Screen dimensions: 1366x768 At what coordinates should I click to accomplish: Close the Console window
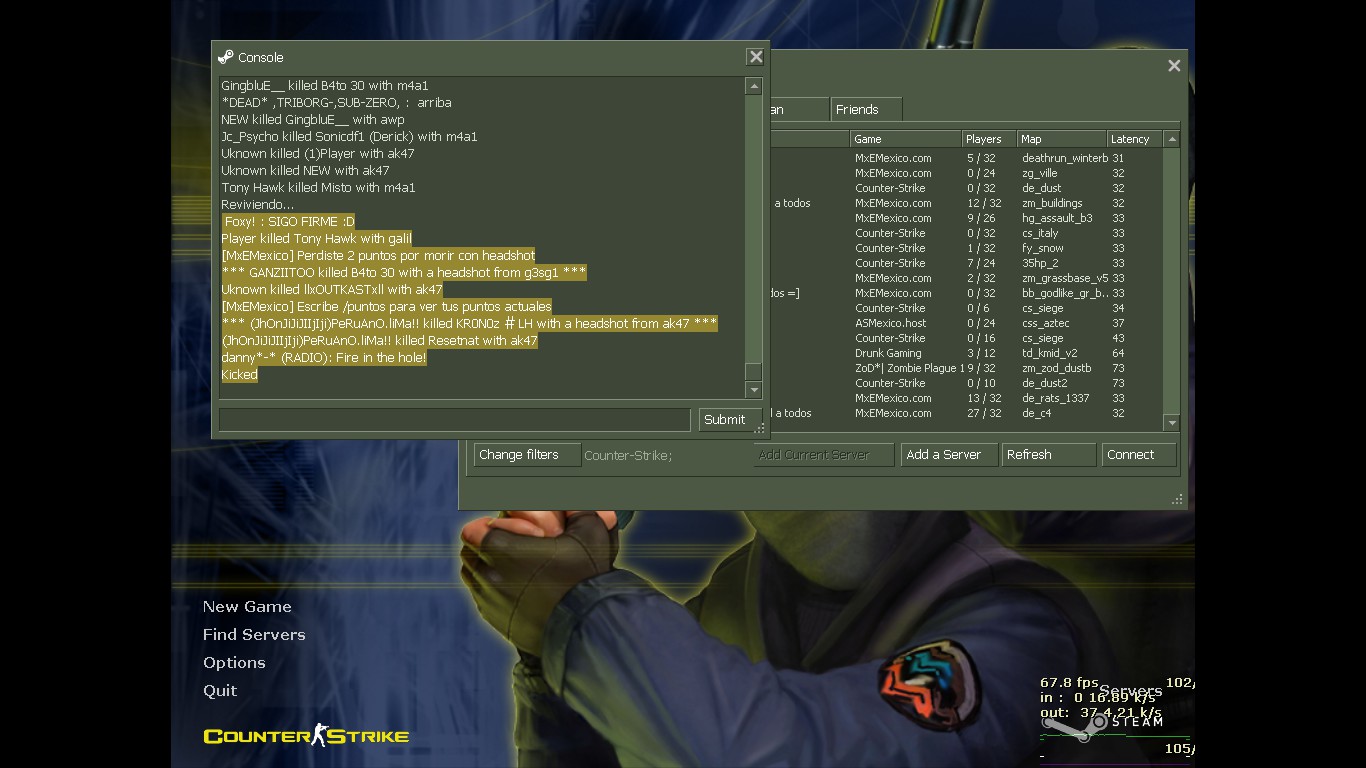[x=756, y=57]
